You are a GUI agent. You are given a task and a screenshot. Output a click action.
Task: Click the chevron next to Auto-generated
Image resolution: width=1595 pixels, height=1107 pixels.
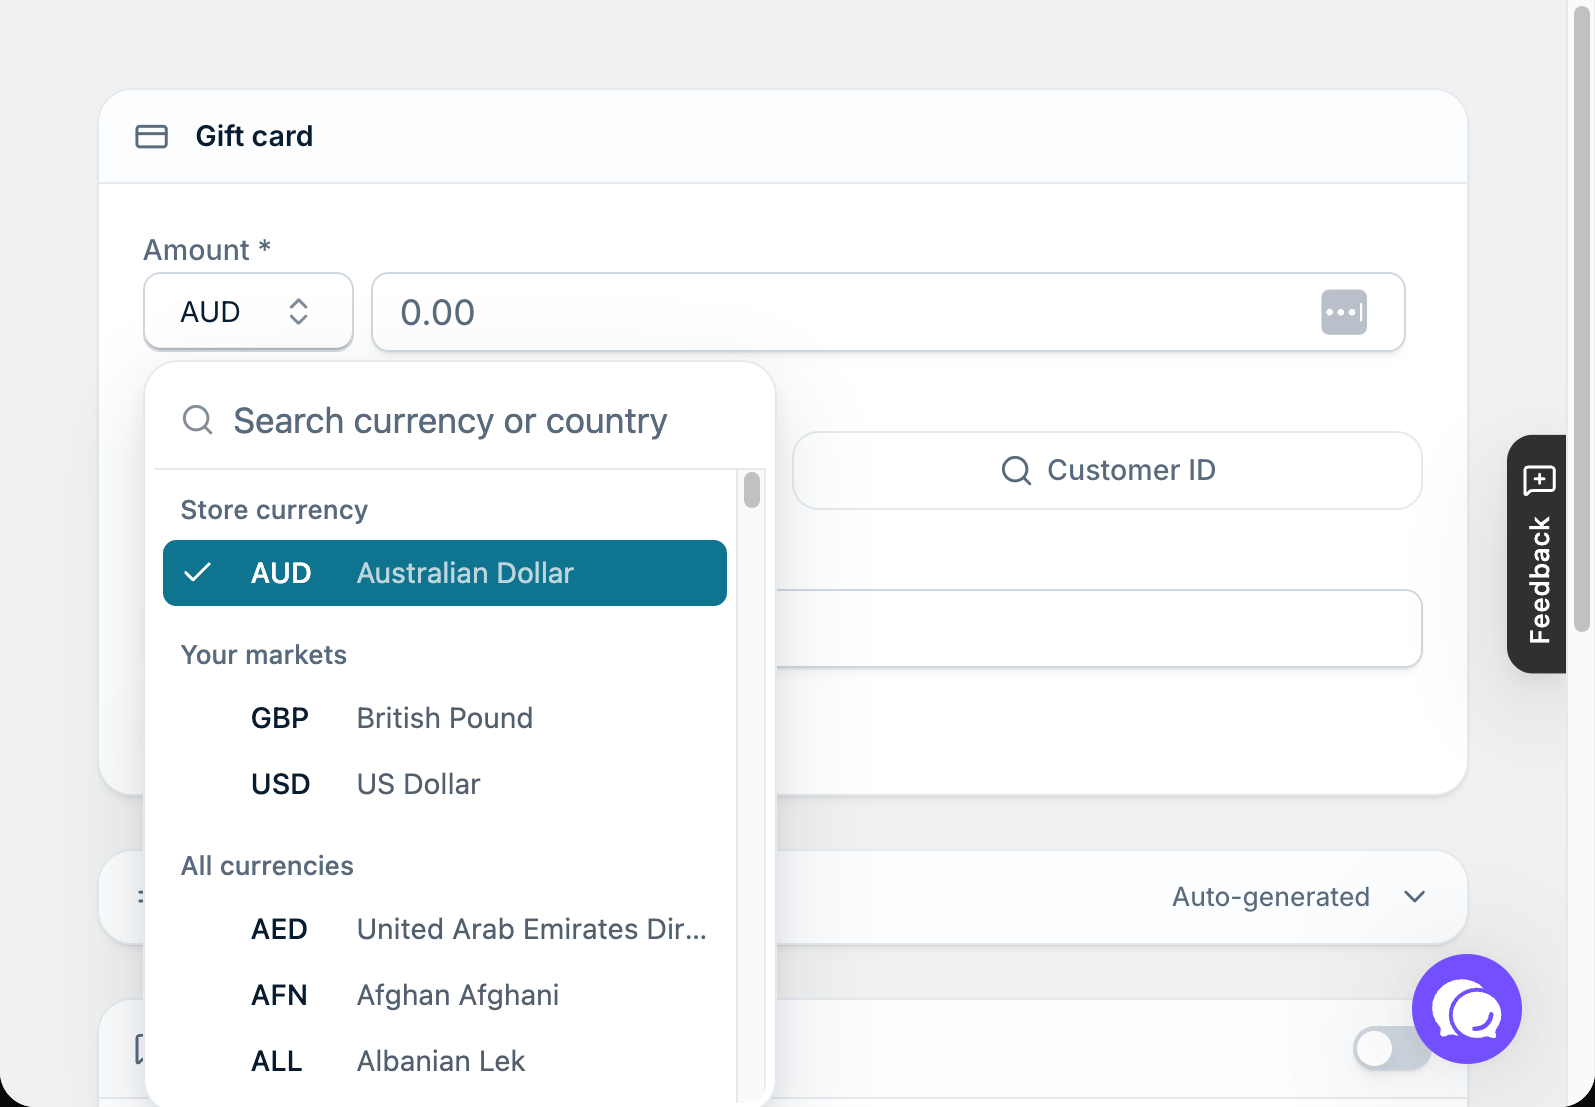pyautogui.click(x=1414, y=897)
